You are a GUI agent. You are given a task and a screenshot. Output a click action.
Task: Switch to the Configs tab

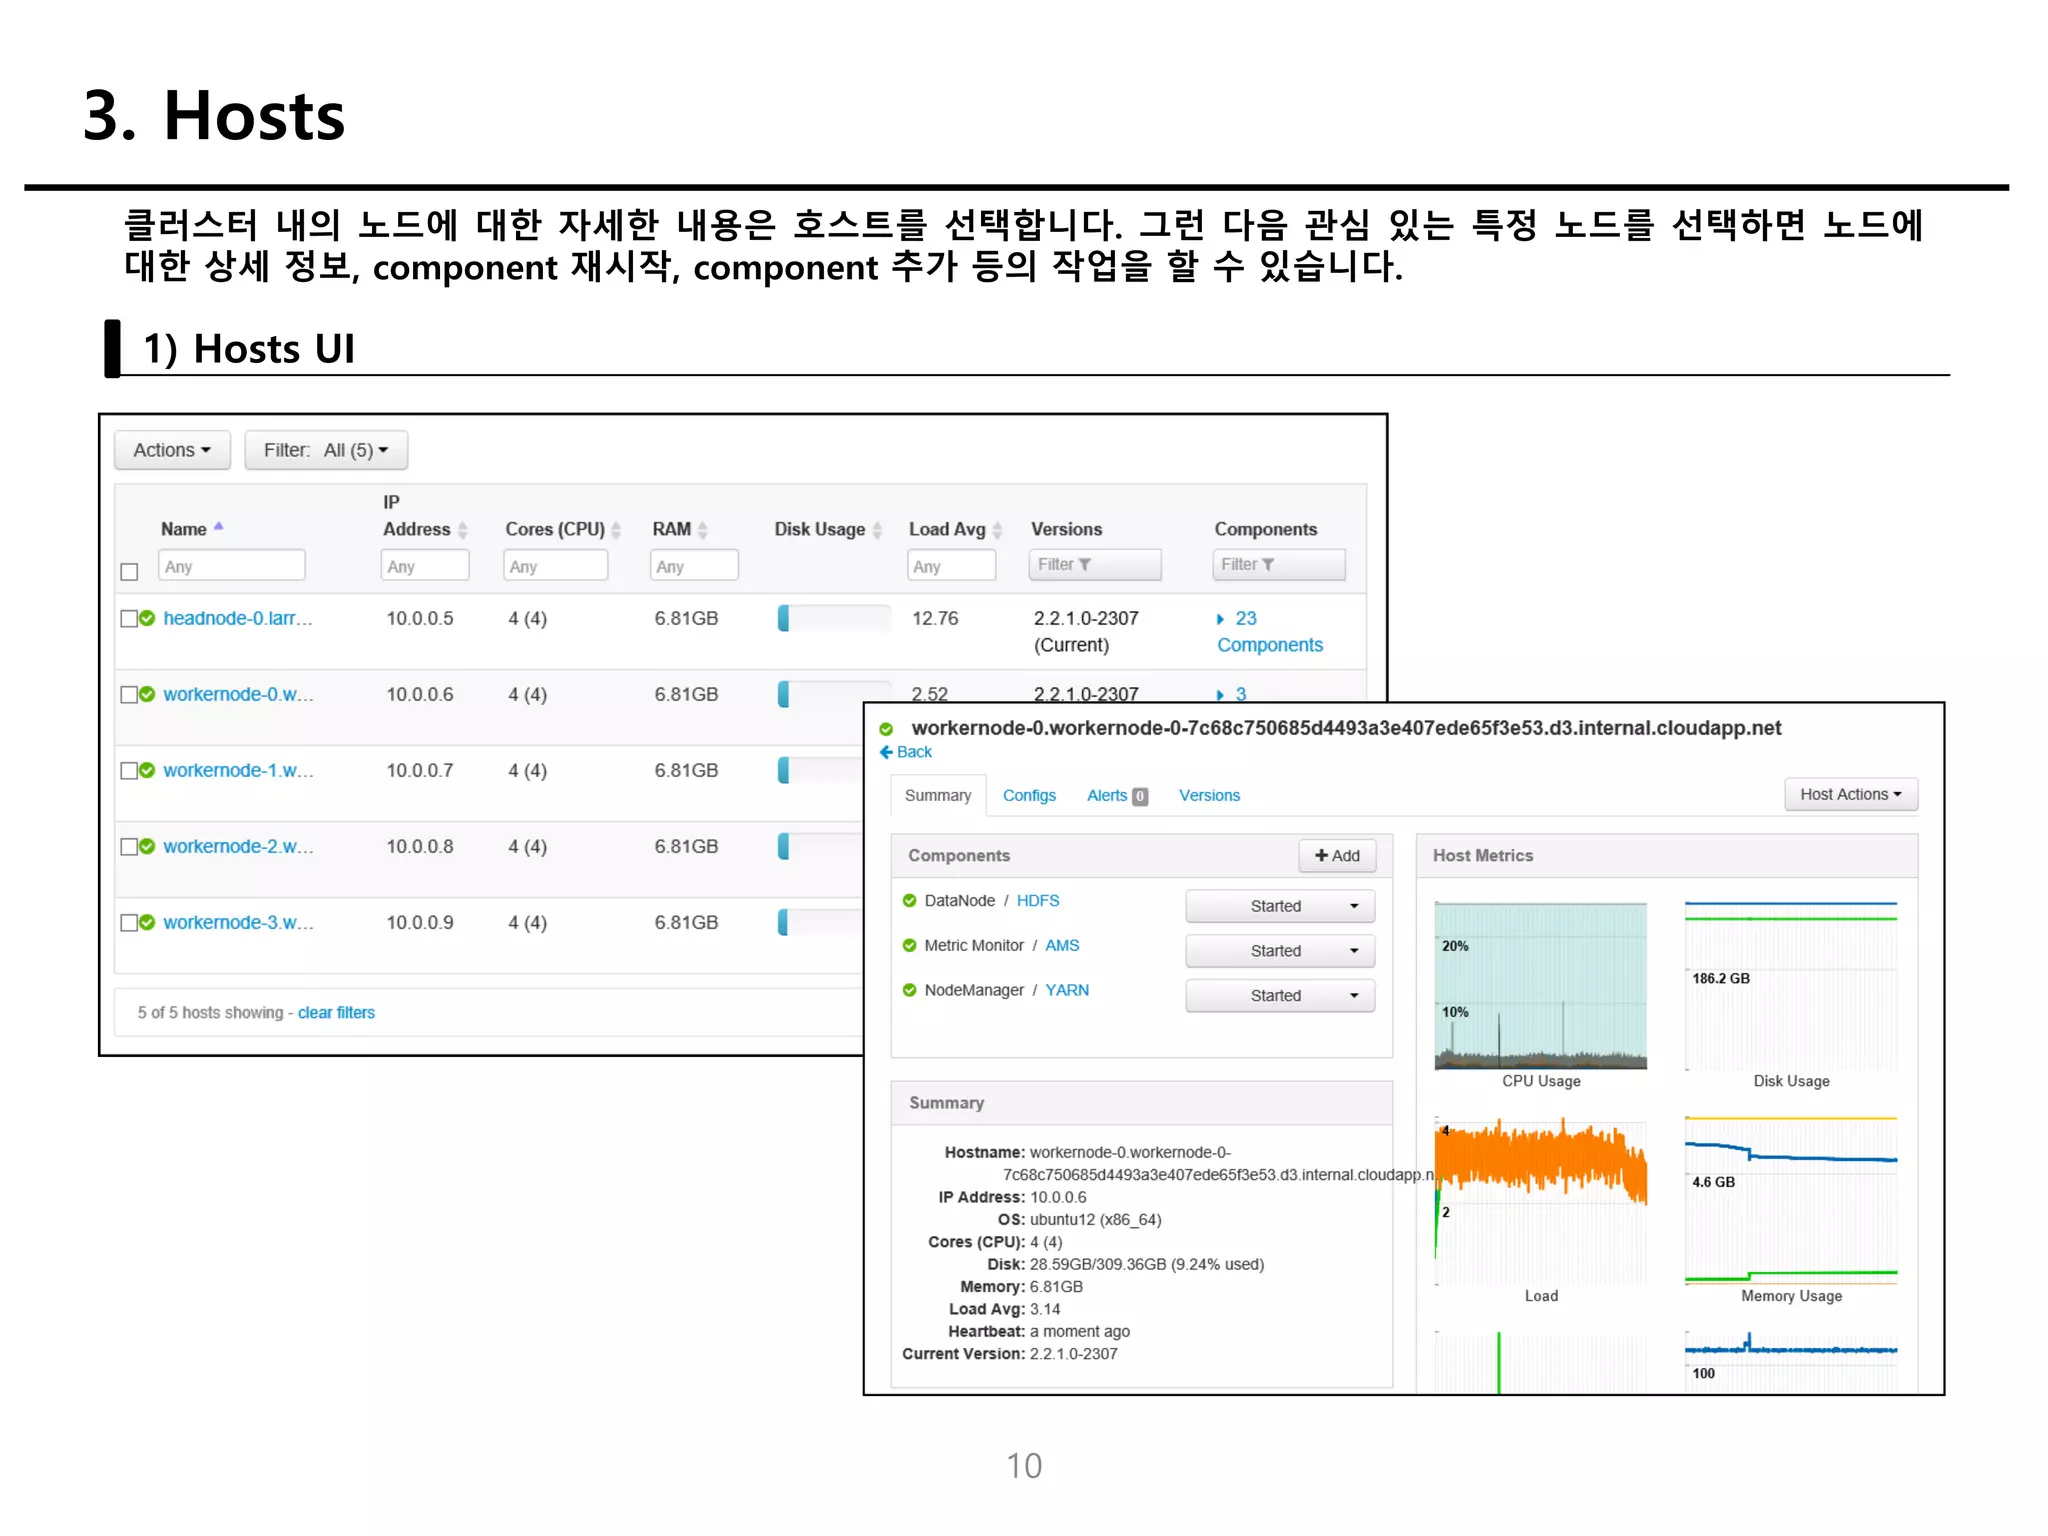[x=1029, y=796]
